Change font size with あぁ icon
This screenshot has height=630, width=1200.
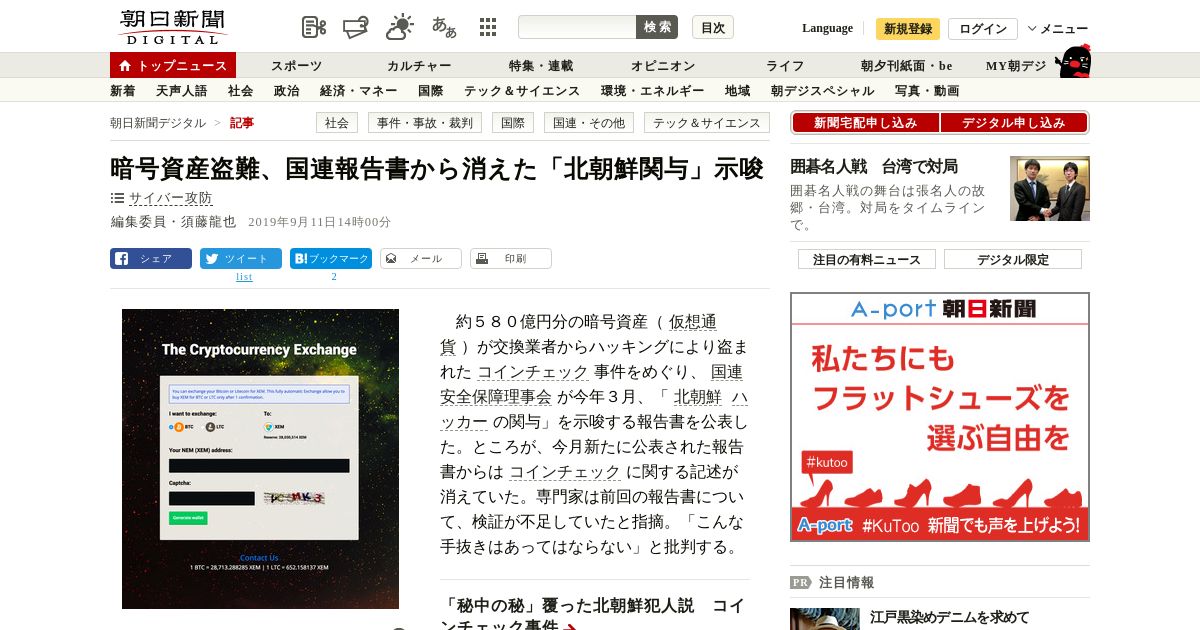444,27
